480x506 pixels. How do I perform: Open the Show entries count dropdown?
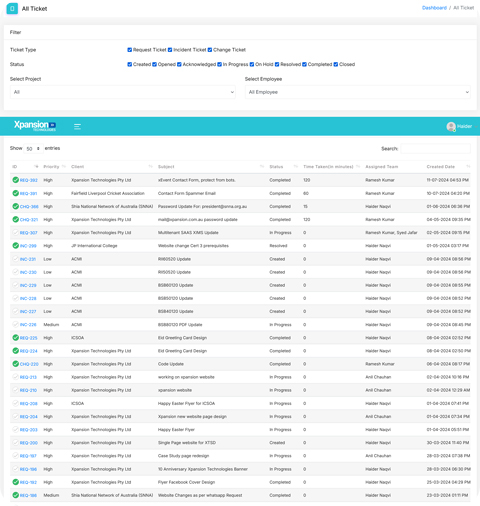point(33,149)
